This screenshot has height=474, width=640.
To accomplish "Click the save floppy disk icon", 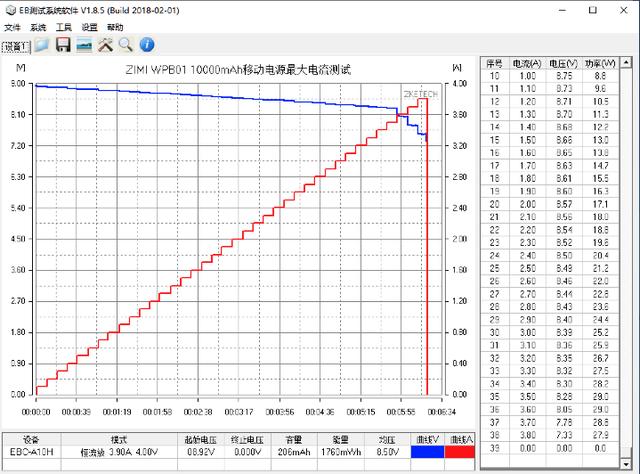I will (x=63, y=45).
